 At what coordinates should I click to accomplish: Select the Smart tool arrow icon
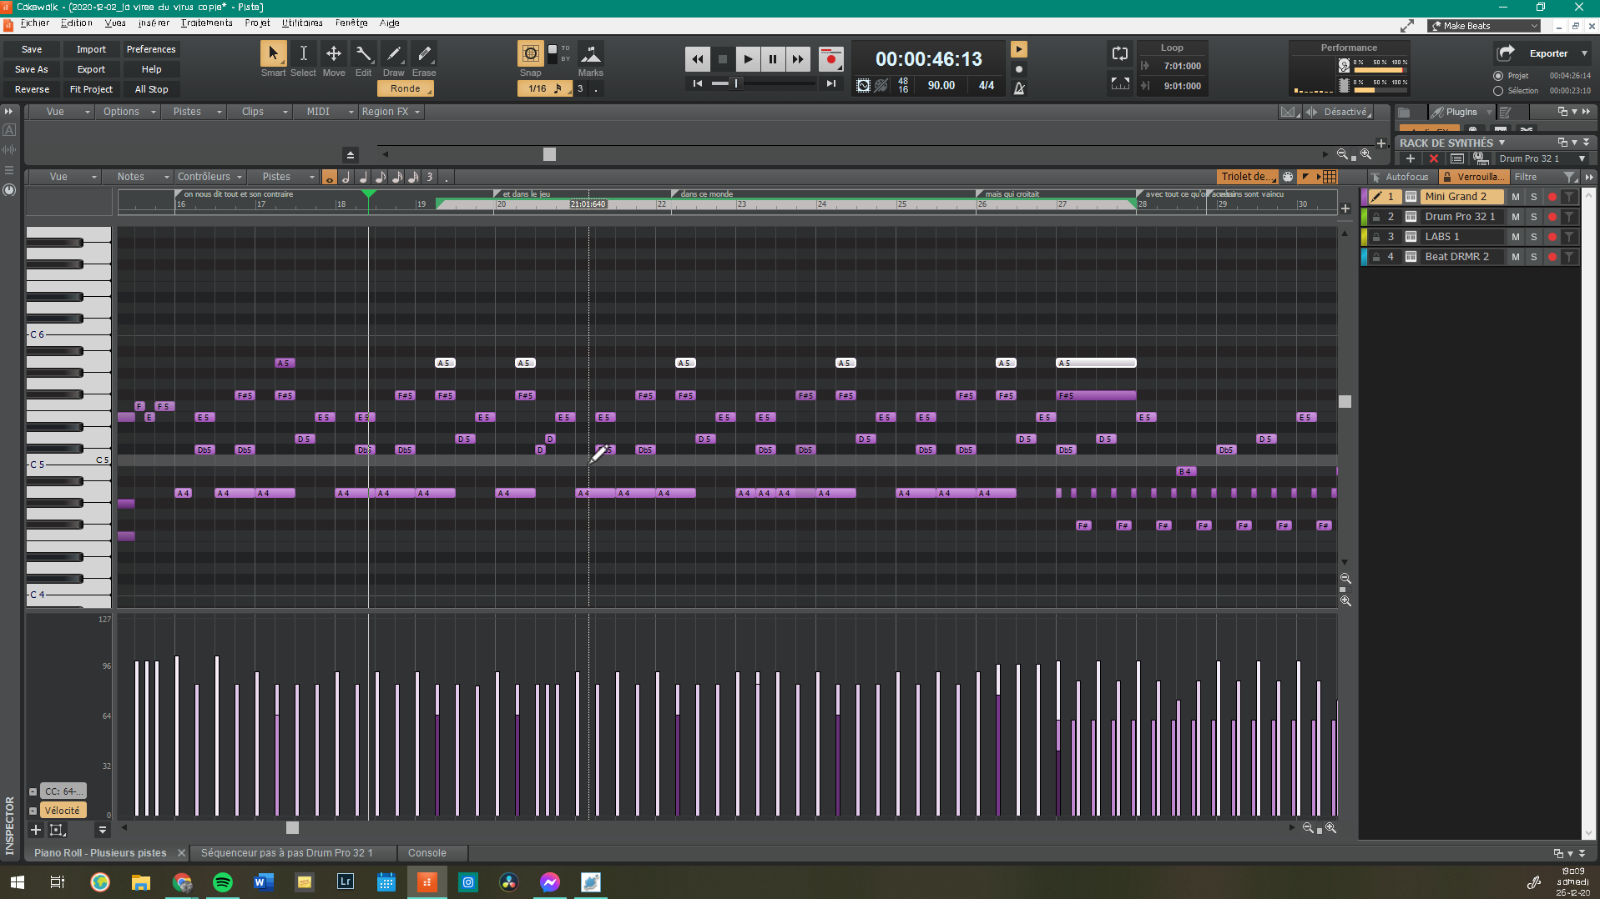point(273,54)
